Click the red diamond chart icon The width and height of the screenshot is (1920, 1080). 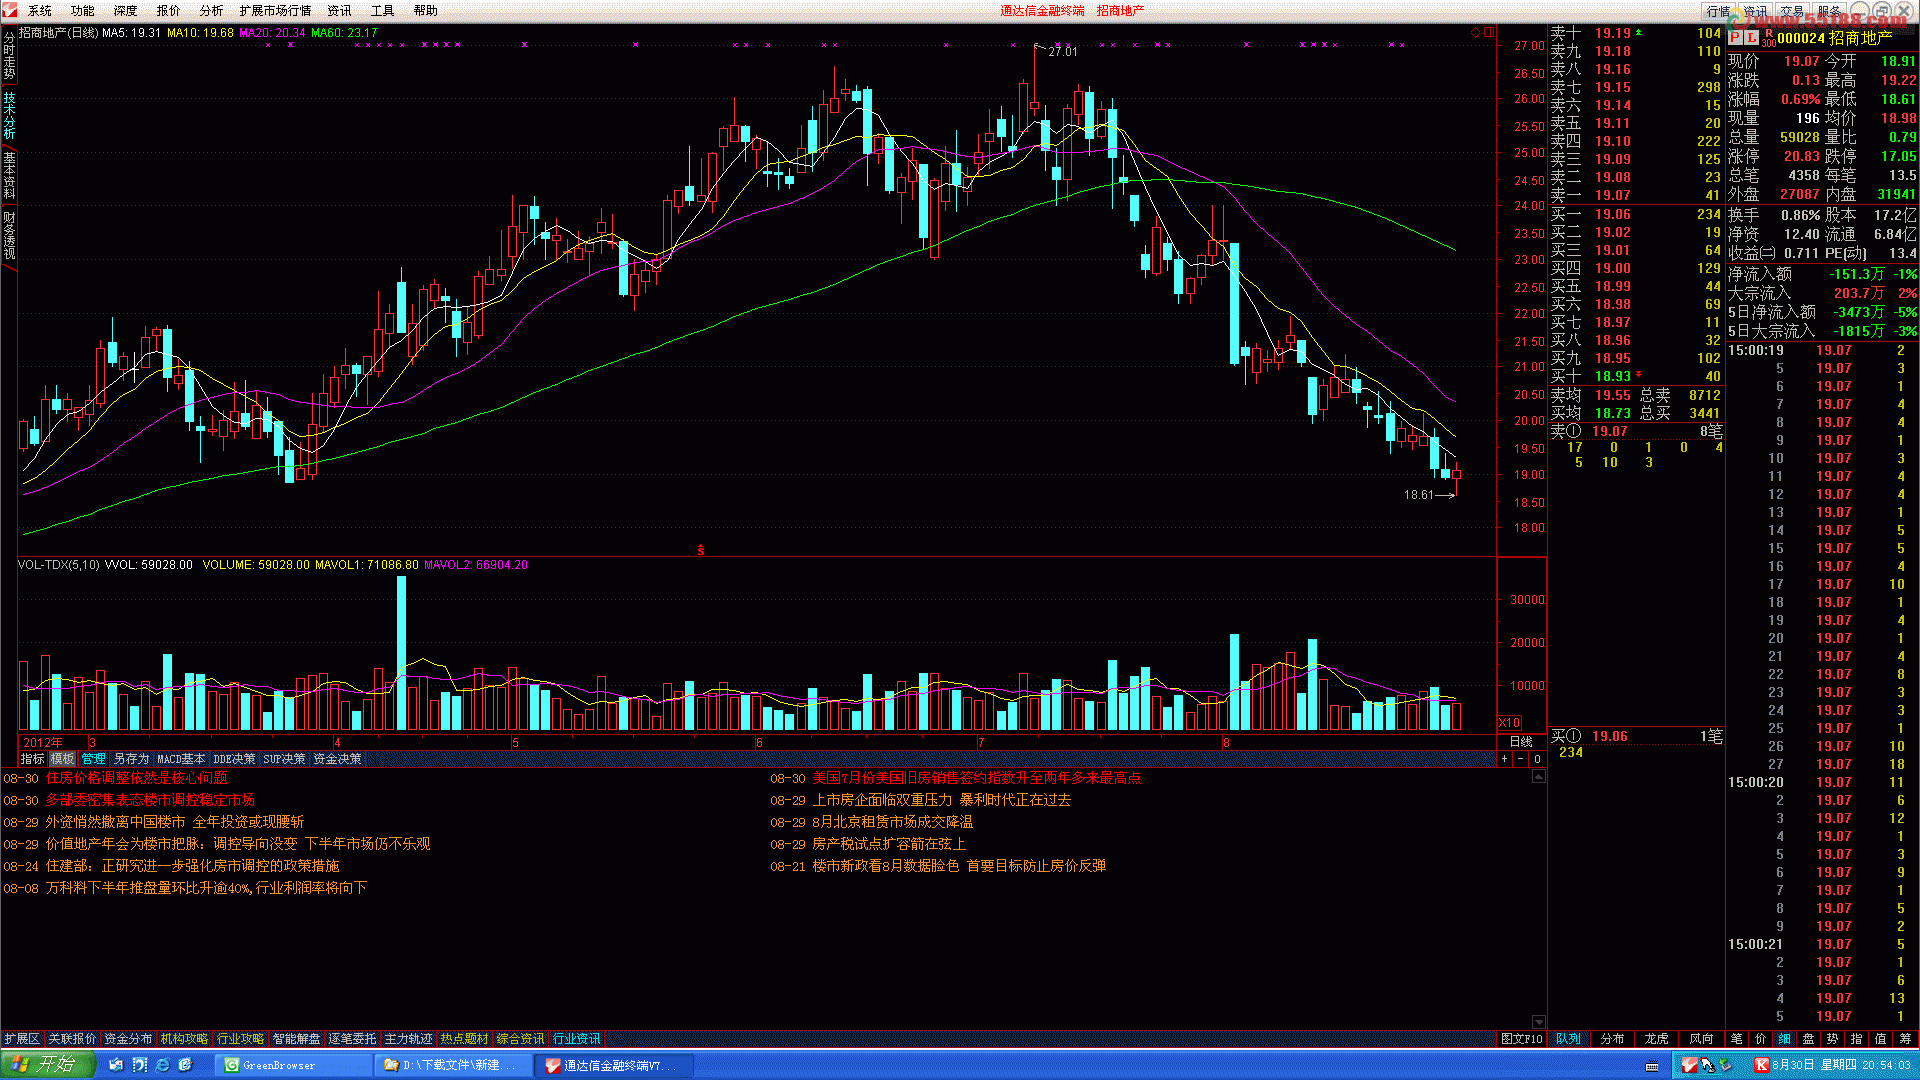pyautogui.click(x=1475, y=33)
